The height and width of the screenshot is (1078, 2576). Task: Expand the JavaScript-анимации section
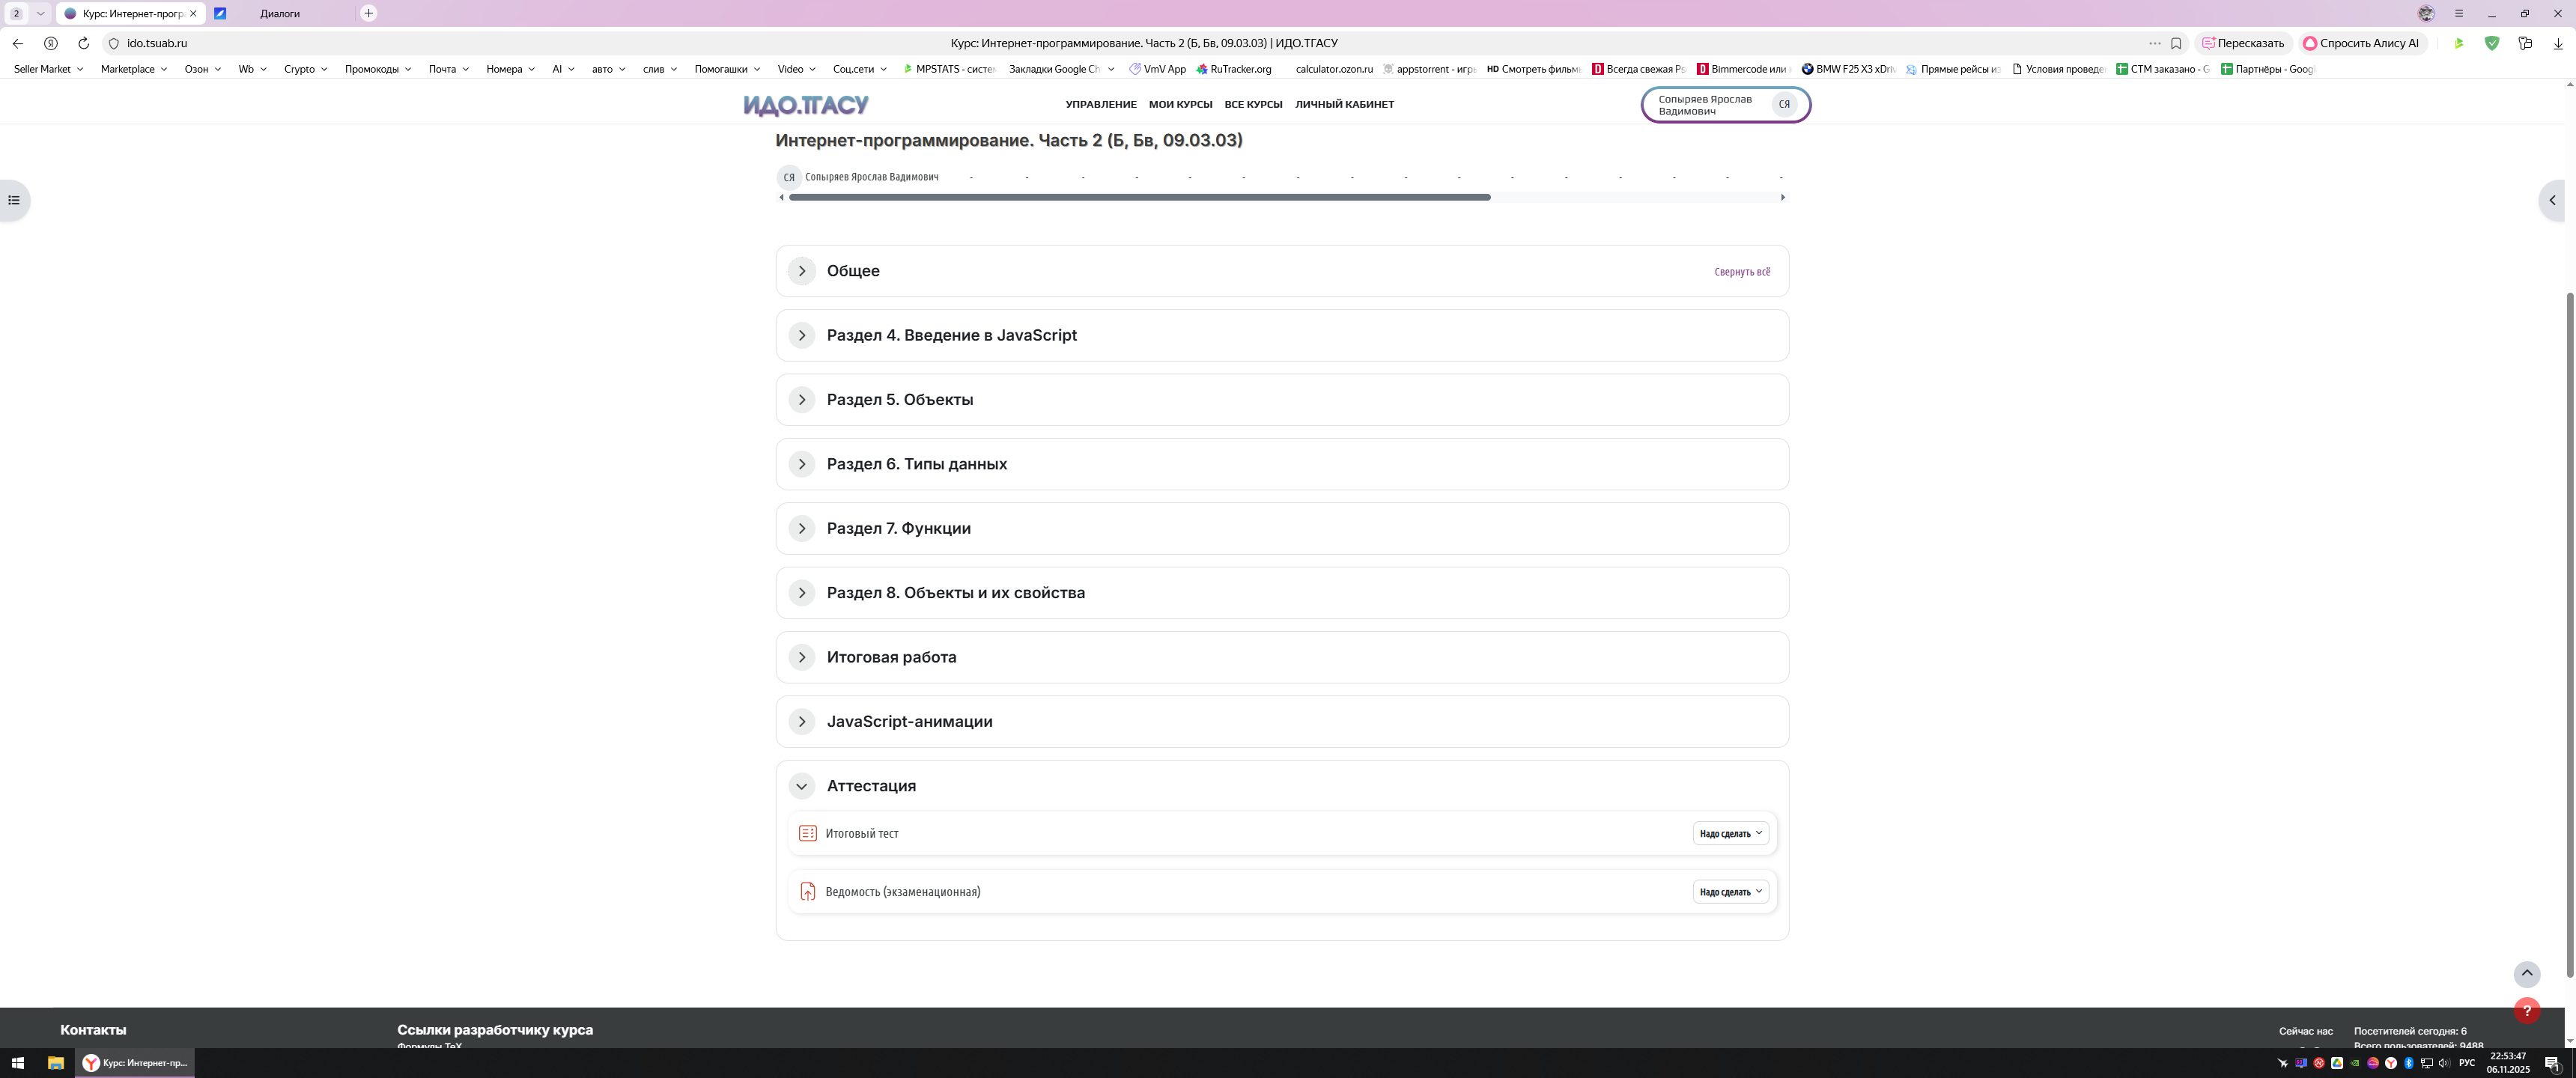pyautogui.click(x=801, y=721)
